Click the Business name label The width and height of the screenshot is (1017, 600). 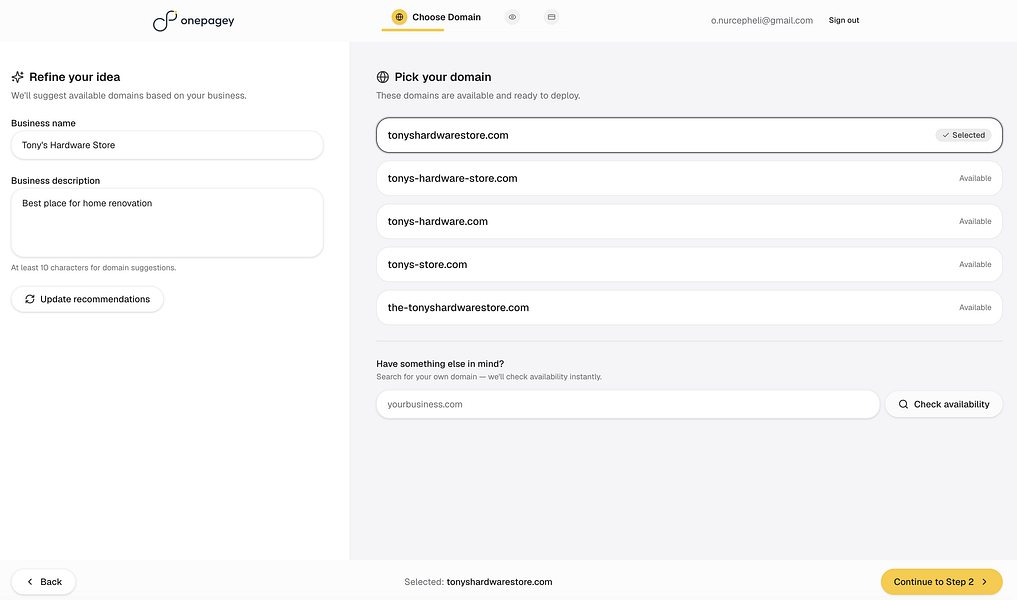[43, 123]
